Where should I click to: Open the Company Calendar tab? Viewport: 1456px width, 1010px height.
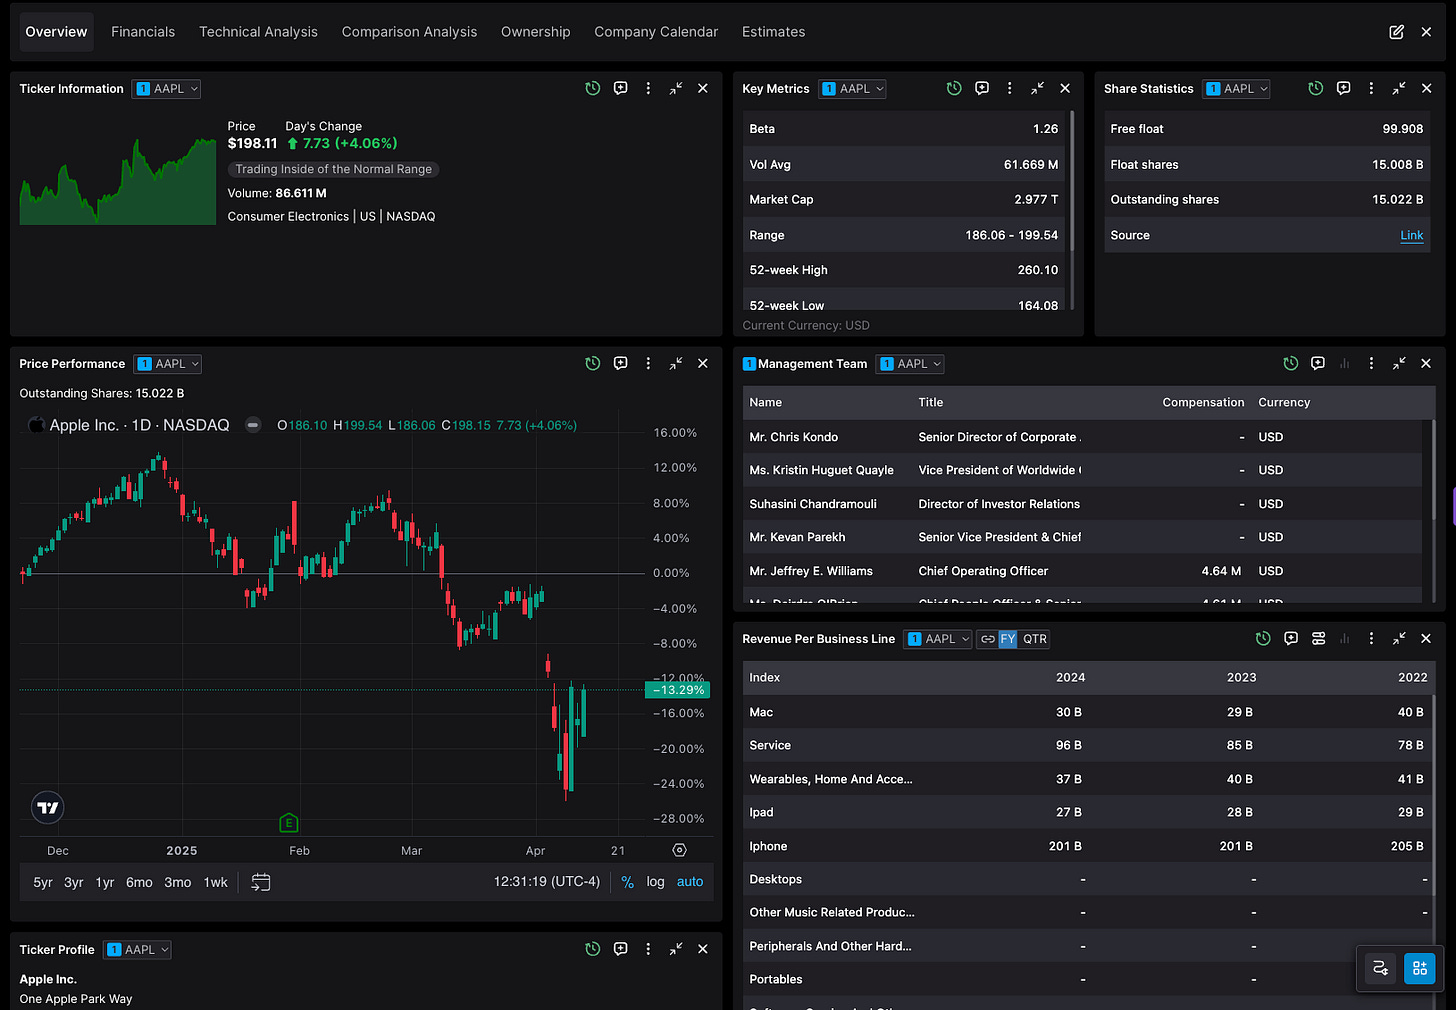pos(656,32)
